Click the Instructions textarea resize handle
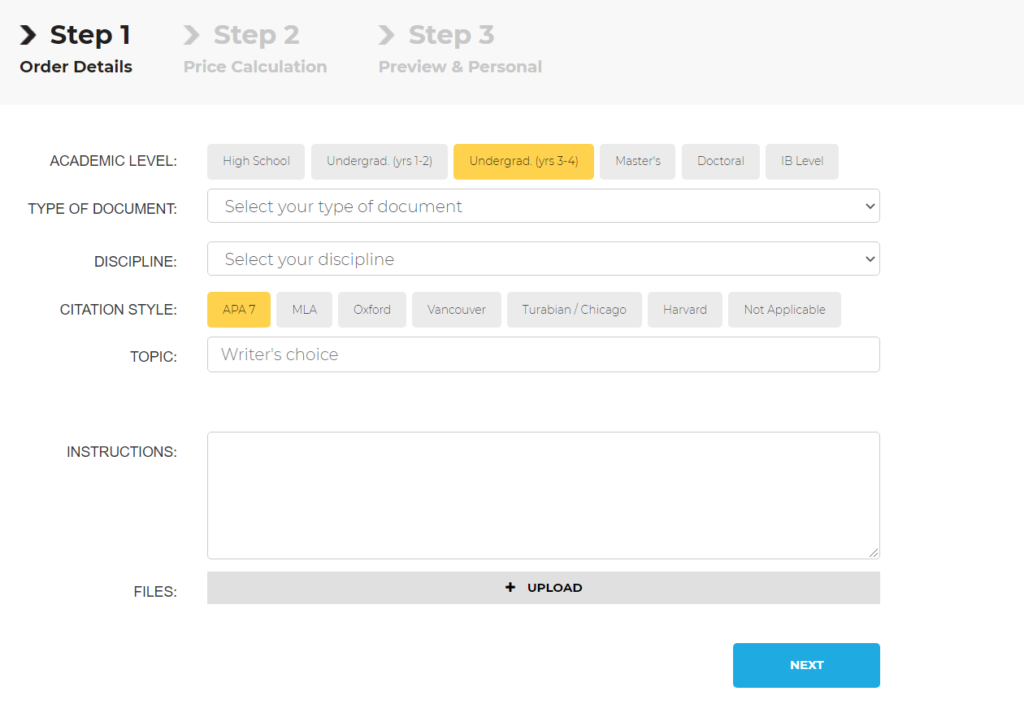 pyautogui.click(x=873, y=552)
